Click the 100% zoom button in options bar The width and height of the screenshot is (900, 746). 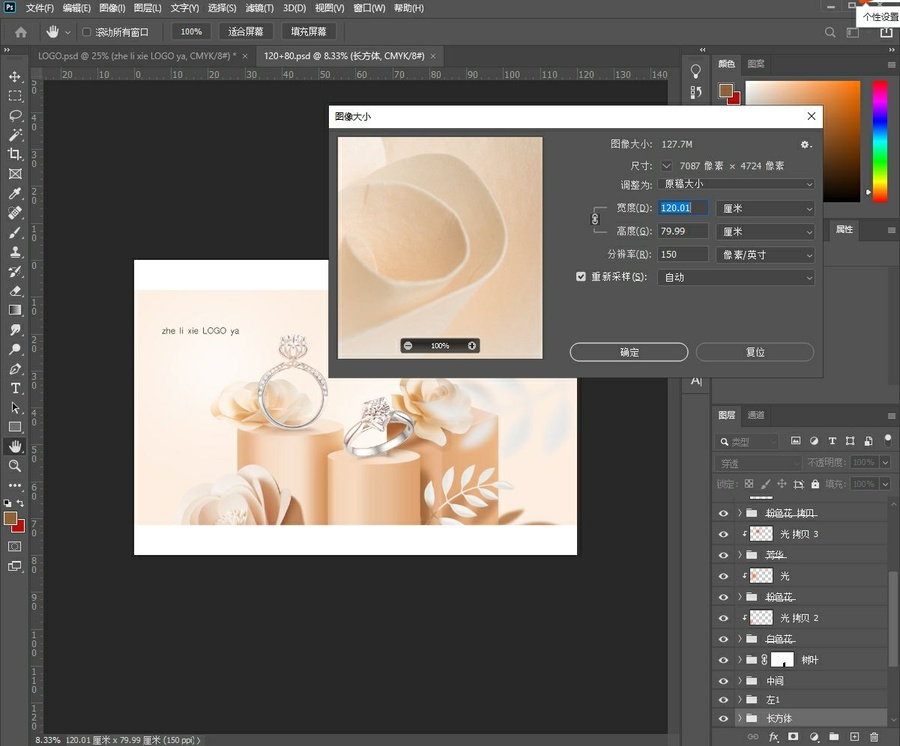pyautogui.click(x=191, y=32)
